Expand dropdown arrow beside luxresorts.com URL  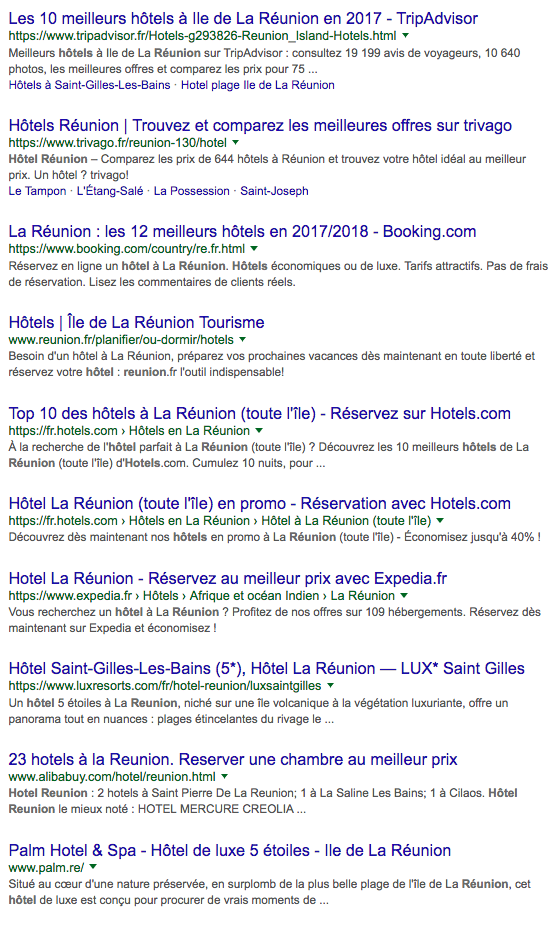tap(331, 686)
